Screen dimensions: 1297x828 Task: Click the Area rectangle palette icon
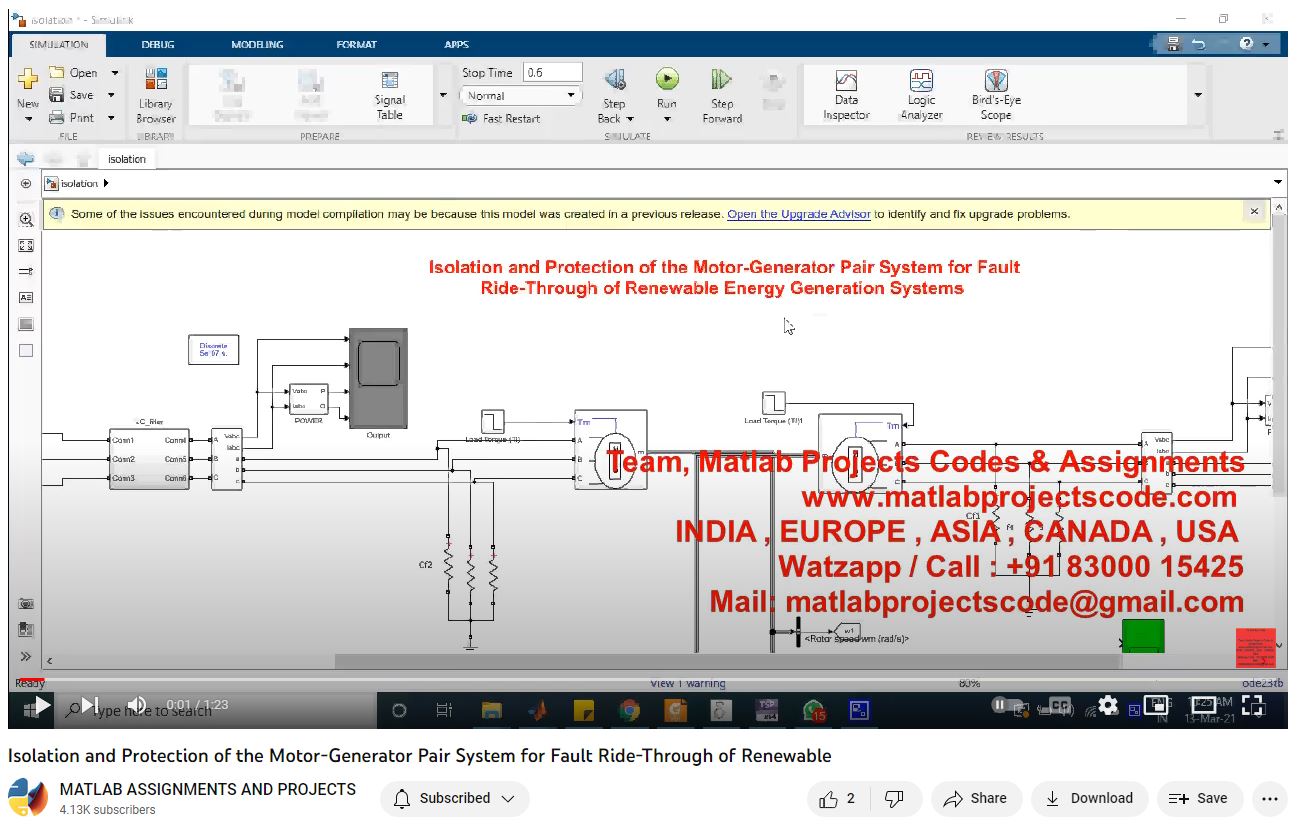[26, 350]
